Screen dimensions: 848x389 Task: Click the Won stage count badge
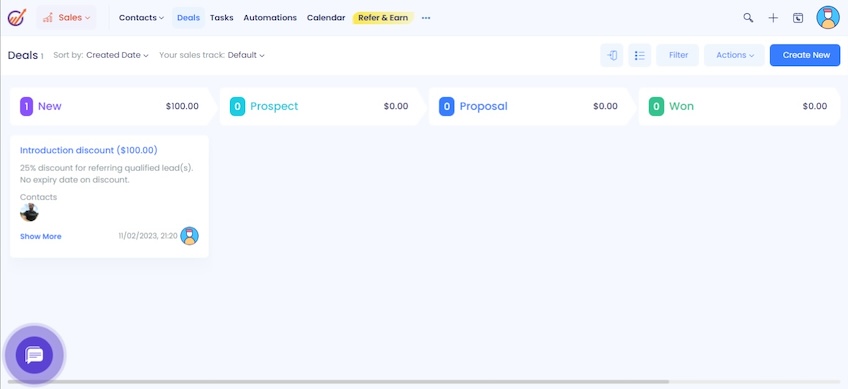click(x=656, y=106)
